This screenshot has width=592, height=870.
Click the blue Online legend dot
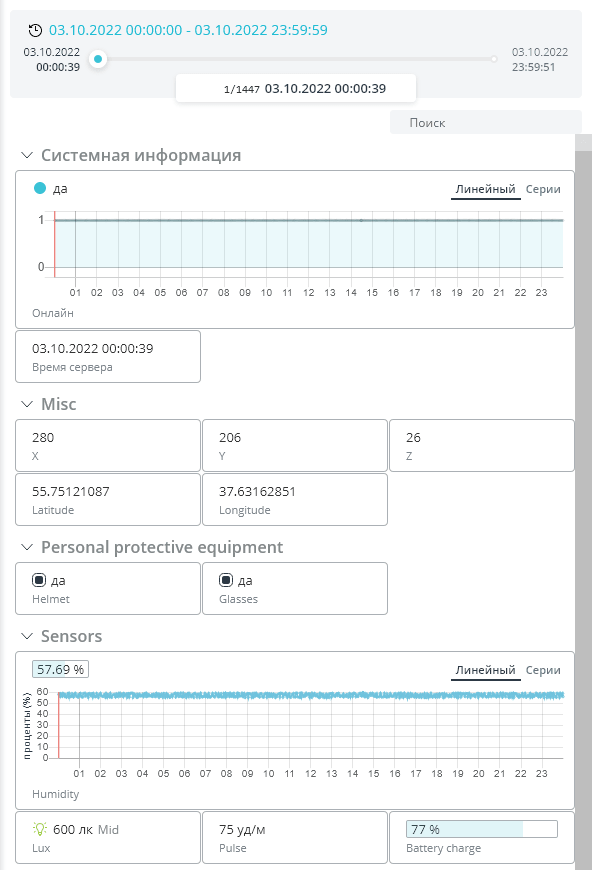pyautogui.click(x=40, y=188)
